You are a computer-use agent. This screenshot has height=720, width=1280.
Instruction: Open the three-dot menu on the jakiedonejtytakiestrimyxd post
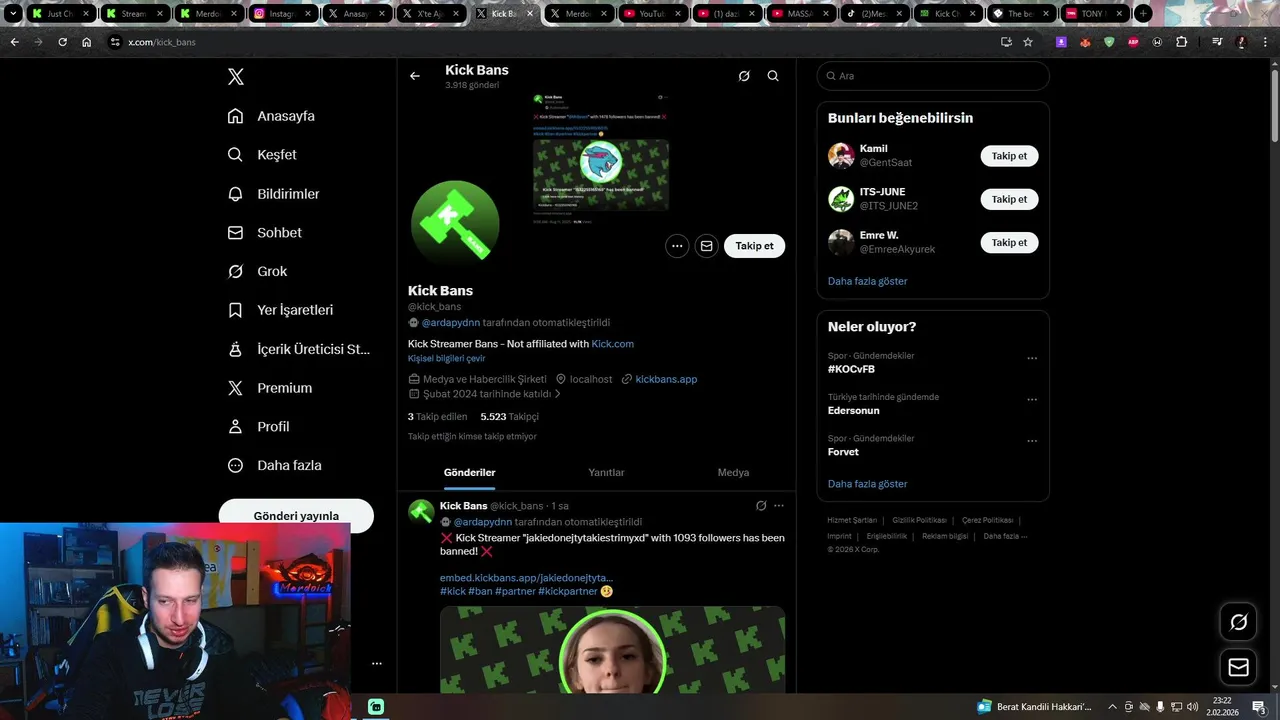pos(779,506)
